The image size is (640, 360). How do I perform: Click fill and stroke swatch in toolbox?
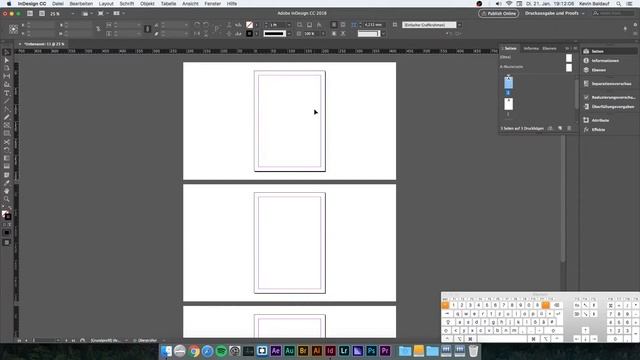pos(6,215)
